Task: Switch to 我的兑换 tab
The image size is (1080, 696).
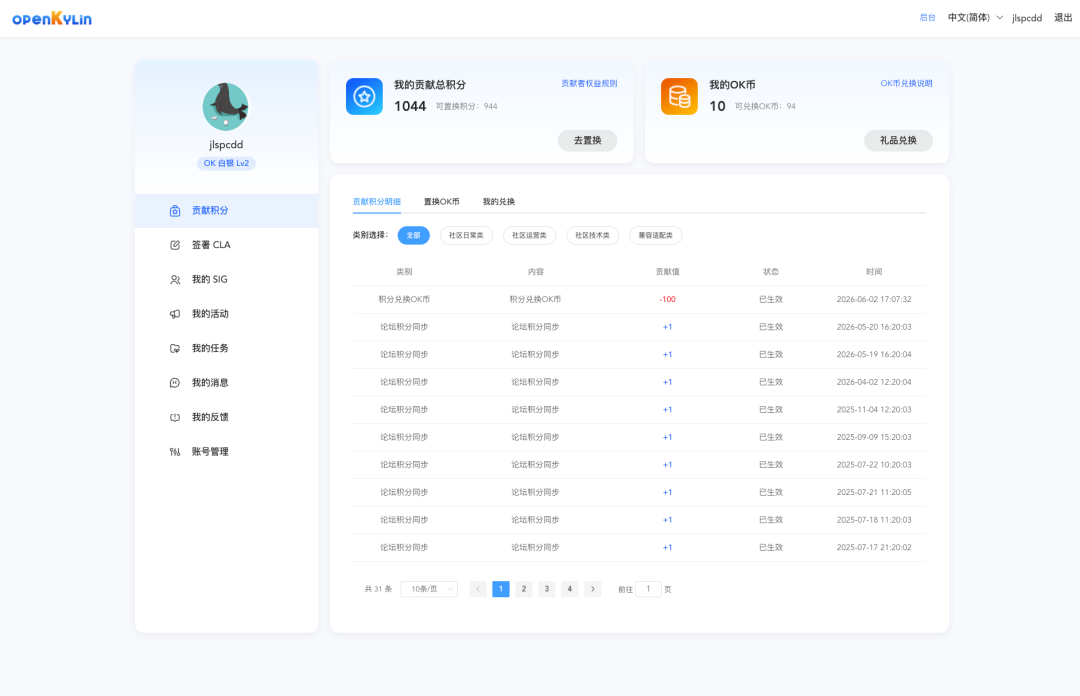Action: pos(499,202)
